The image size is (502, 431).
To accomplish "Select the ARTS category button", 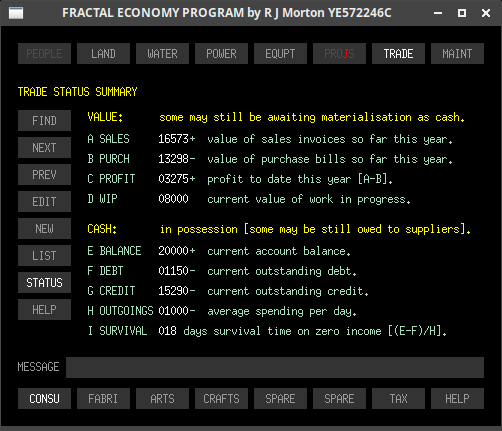I will pos(162,399).
